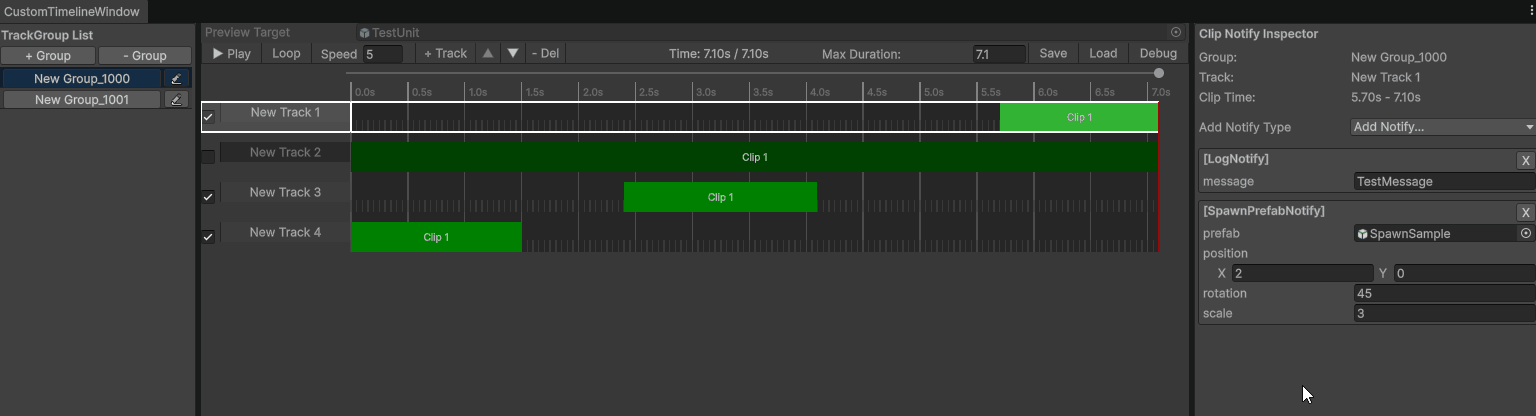Click the + Track button

pos(445,54)
